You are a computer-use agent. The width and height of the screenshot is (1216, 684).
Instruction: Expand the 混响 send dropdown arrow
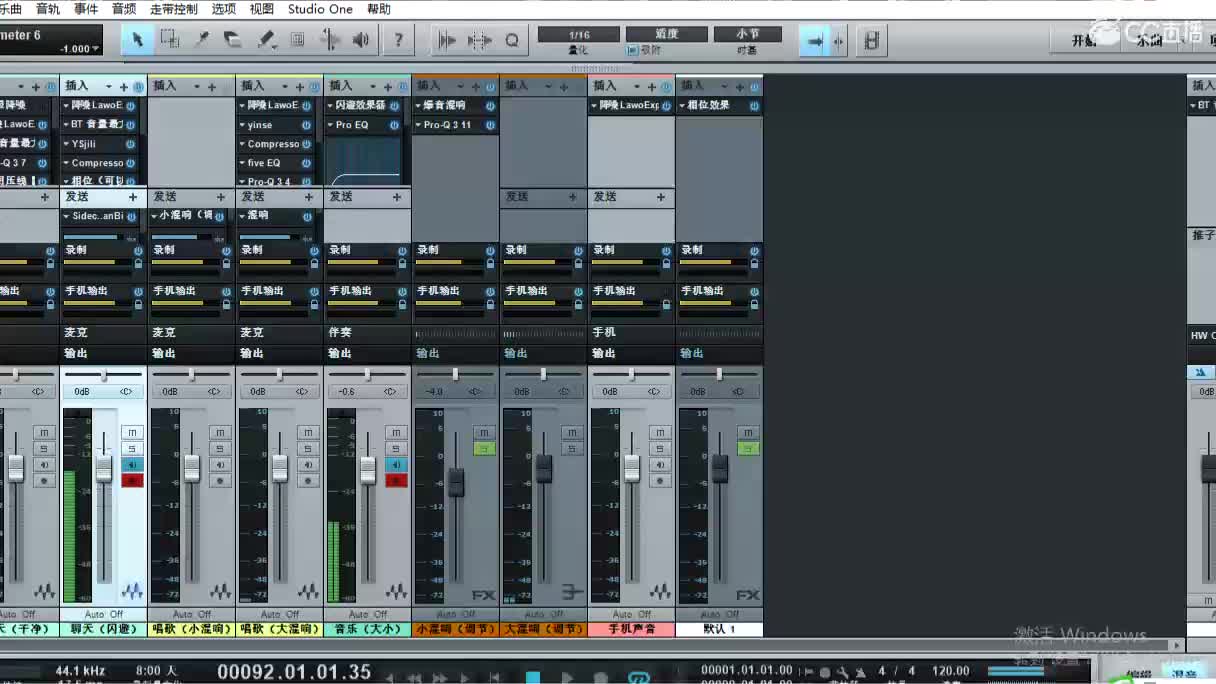click(242, 216)
